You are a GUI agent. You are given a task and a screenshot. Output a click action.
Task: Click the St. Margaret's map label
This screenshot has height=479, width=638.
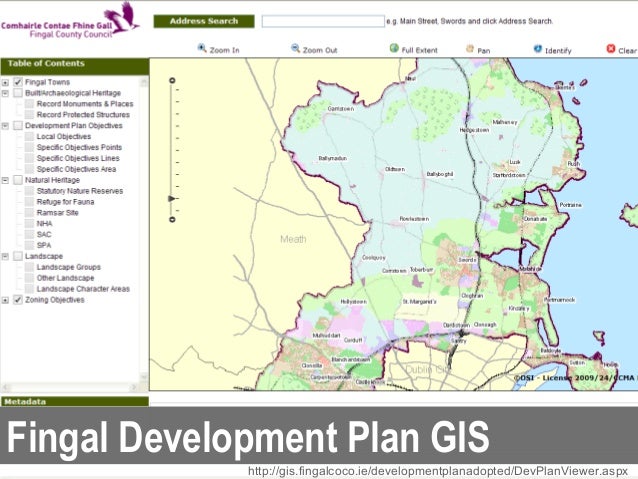420,302
